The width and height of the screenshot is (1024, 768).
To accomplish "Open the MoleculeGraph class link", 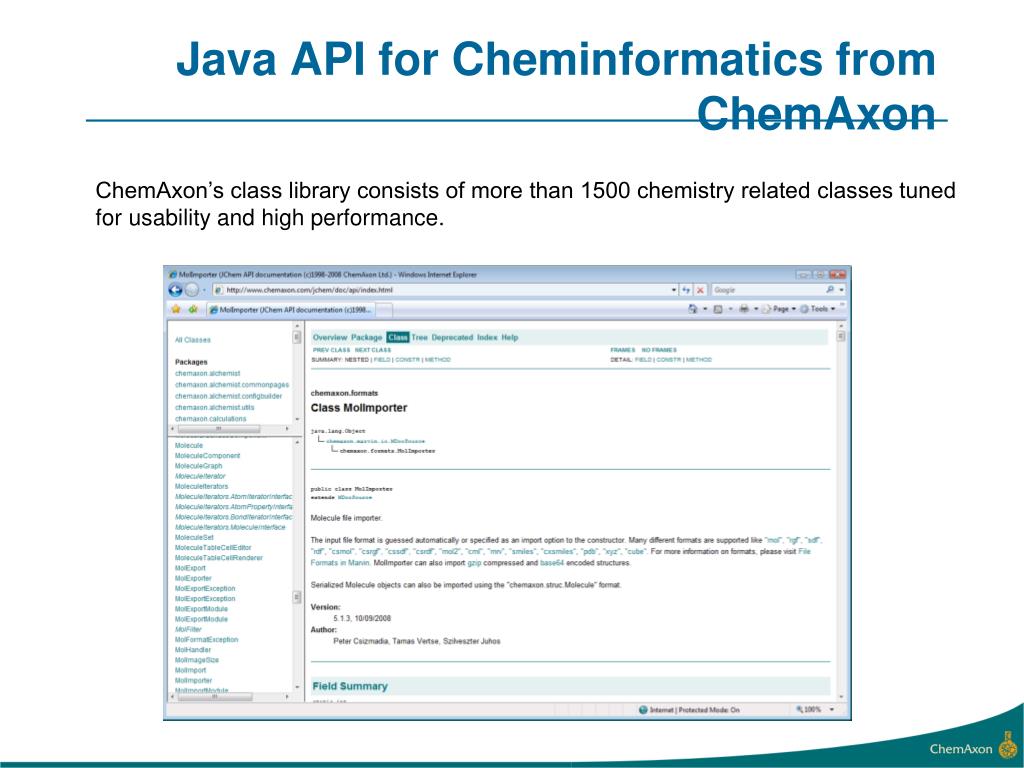I will 198,466.
